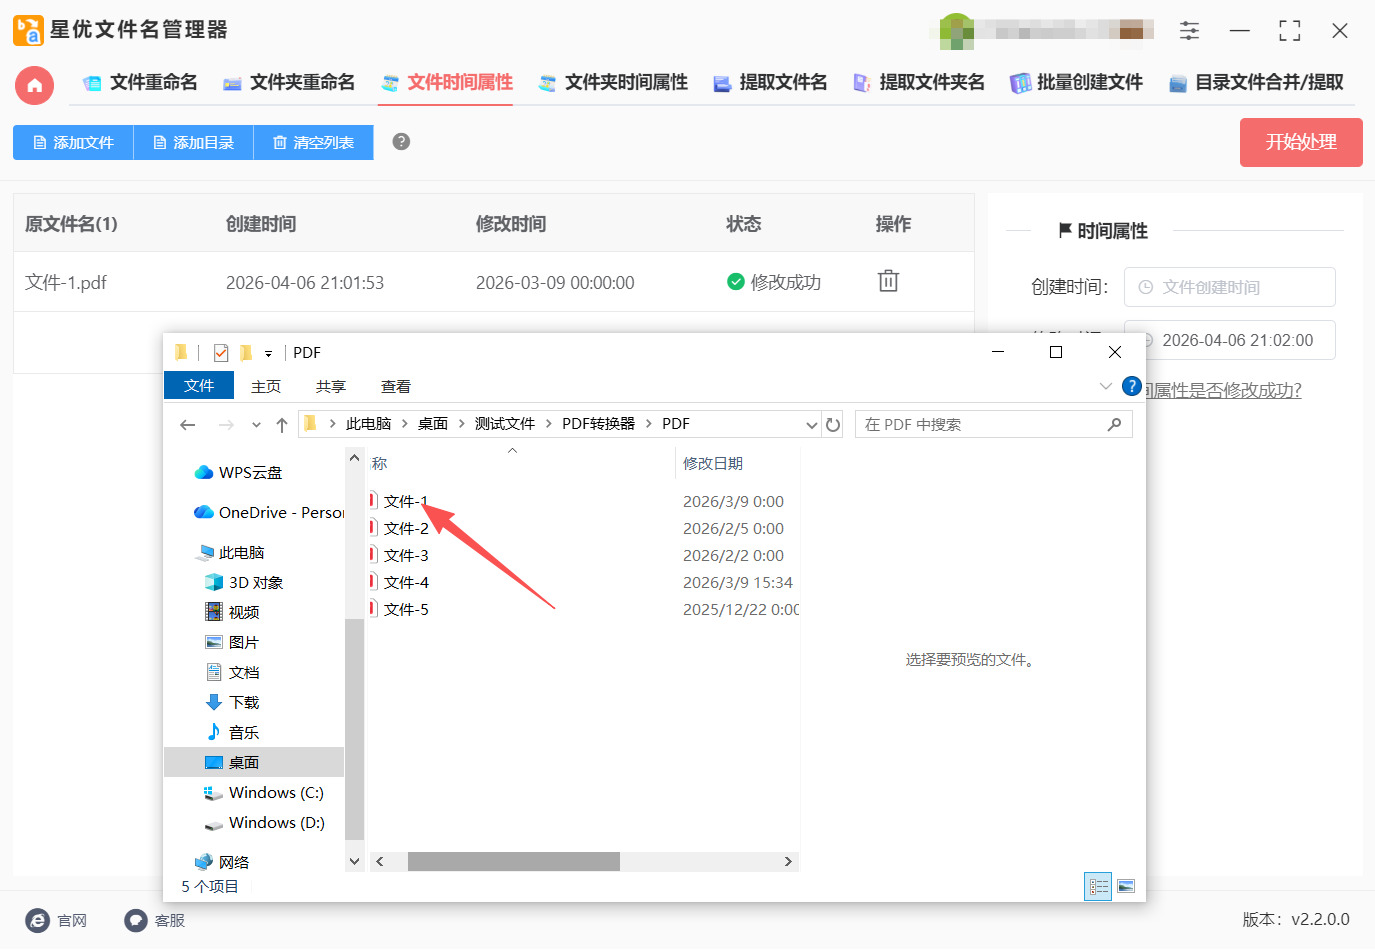Viewport: 1375px width, 950px height.
Task: Select 此电脑 in Explorer sidebar
Action: pos(232,553)
